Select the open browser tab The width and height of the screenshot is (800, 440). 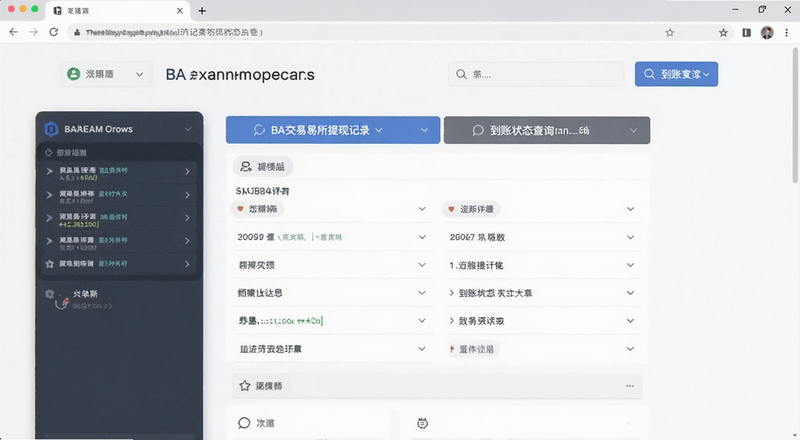click(117, 11)
